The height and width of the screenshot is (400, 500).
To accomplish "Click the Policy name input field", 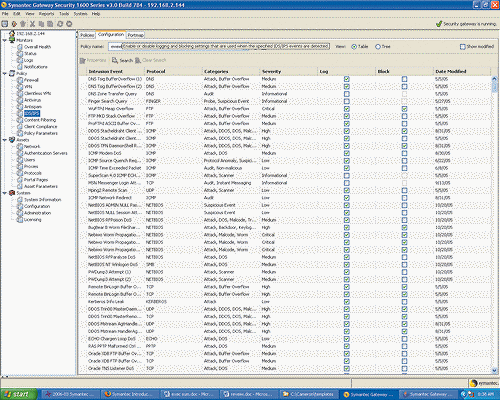I will (x=219, y=47).
